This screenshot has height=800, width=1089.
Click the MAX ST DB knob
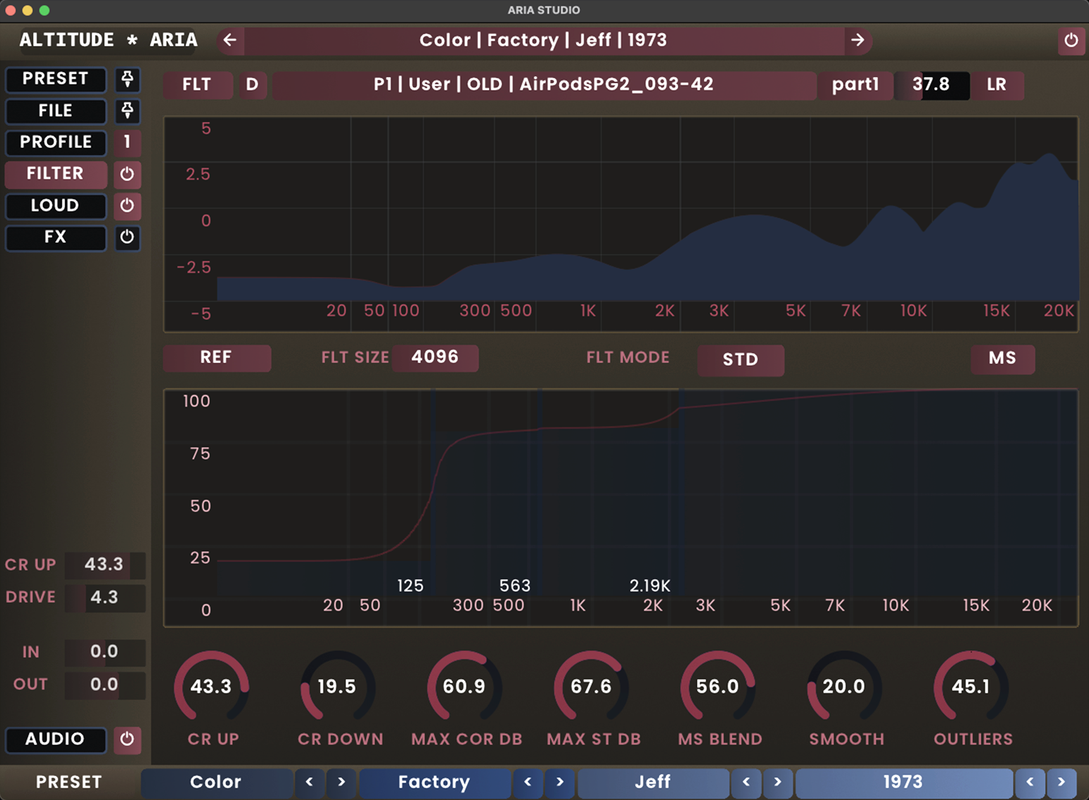point(591,688)
